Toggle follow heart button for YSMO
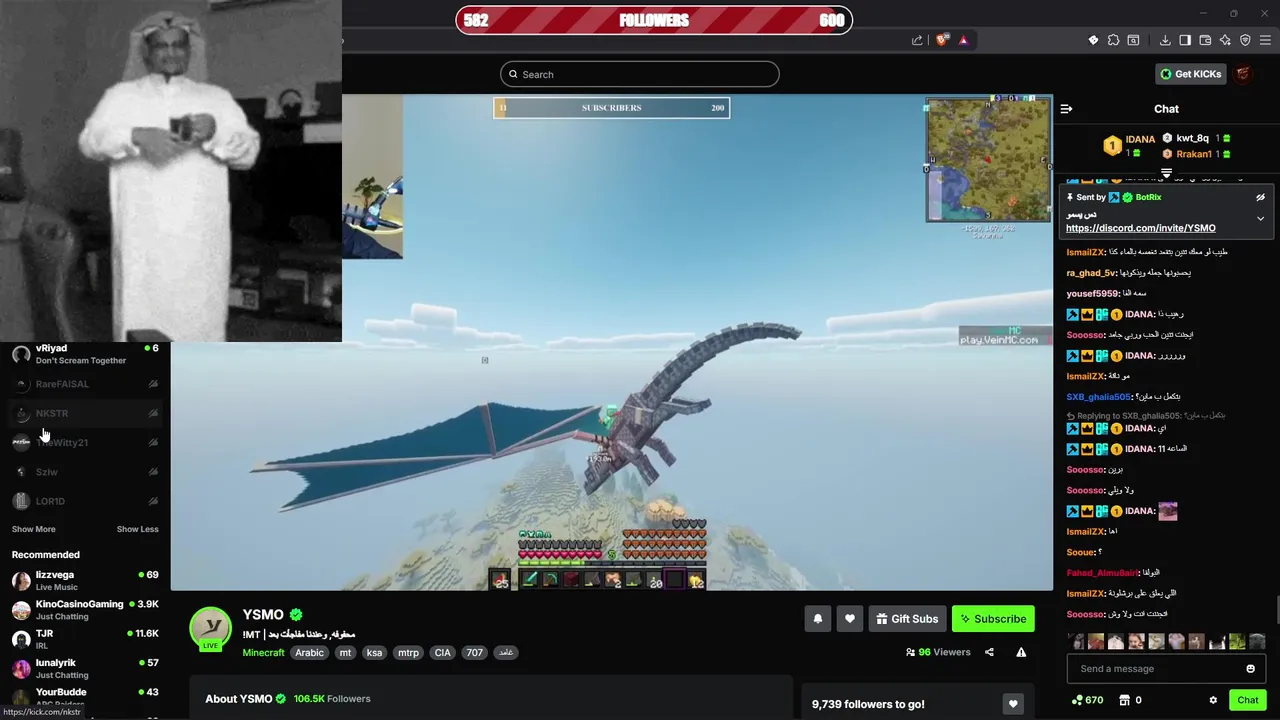The width and height of the screenshot is (1280, 720). 849,619
